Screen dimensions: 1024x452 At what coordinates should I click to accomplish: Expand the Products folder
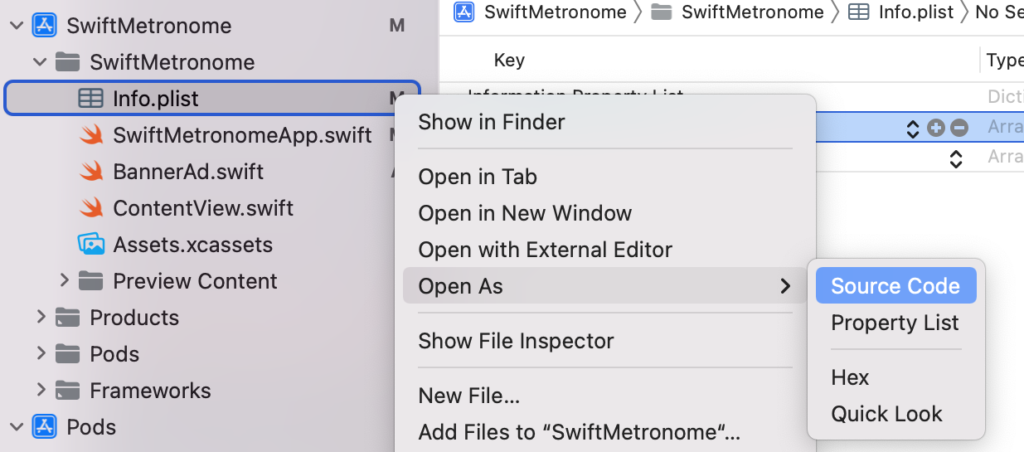click(x=41, y=317)
